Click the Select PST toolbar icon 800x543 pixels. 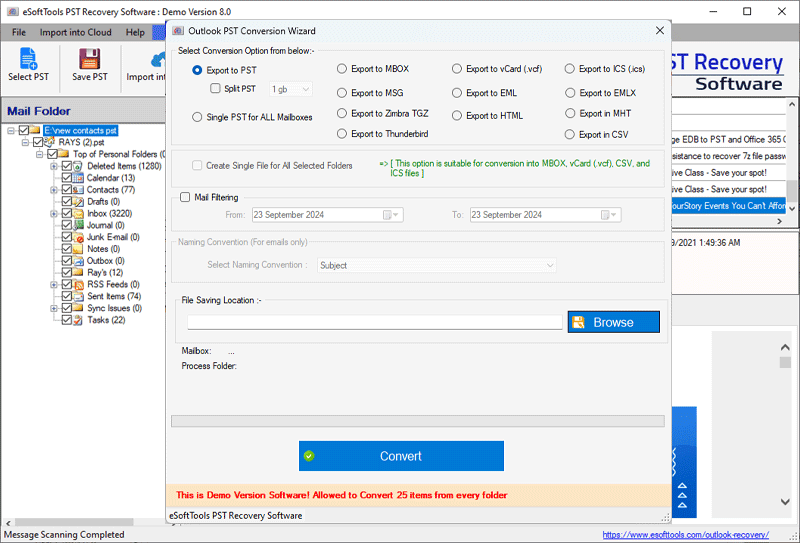pos(28,58)
